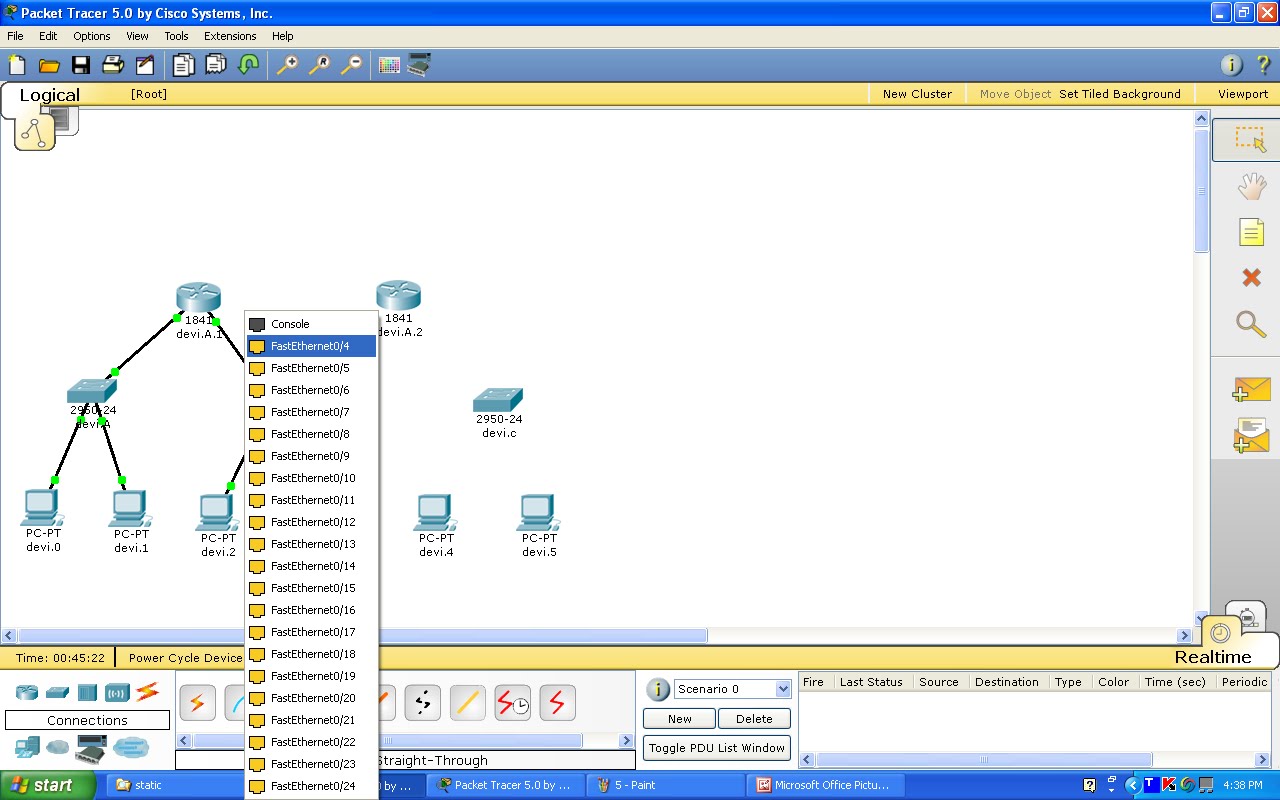1280x800 pixels.
Task: Select Wireless Devices category
Action: click(117, 693)
